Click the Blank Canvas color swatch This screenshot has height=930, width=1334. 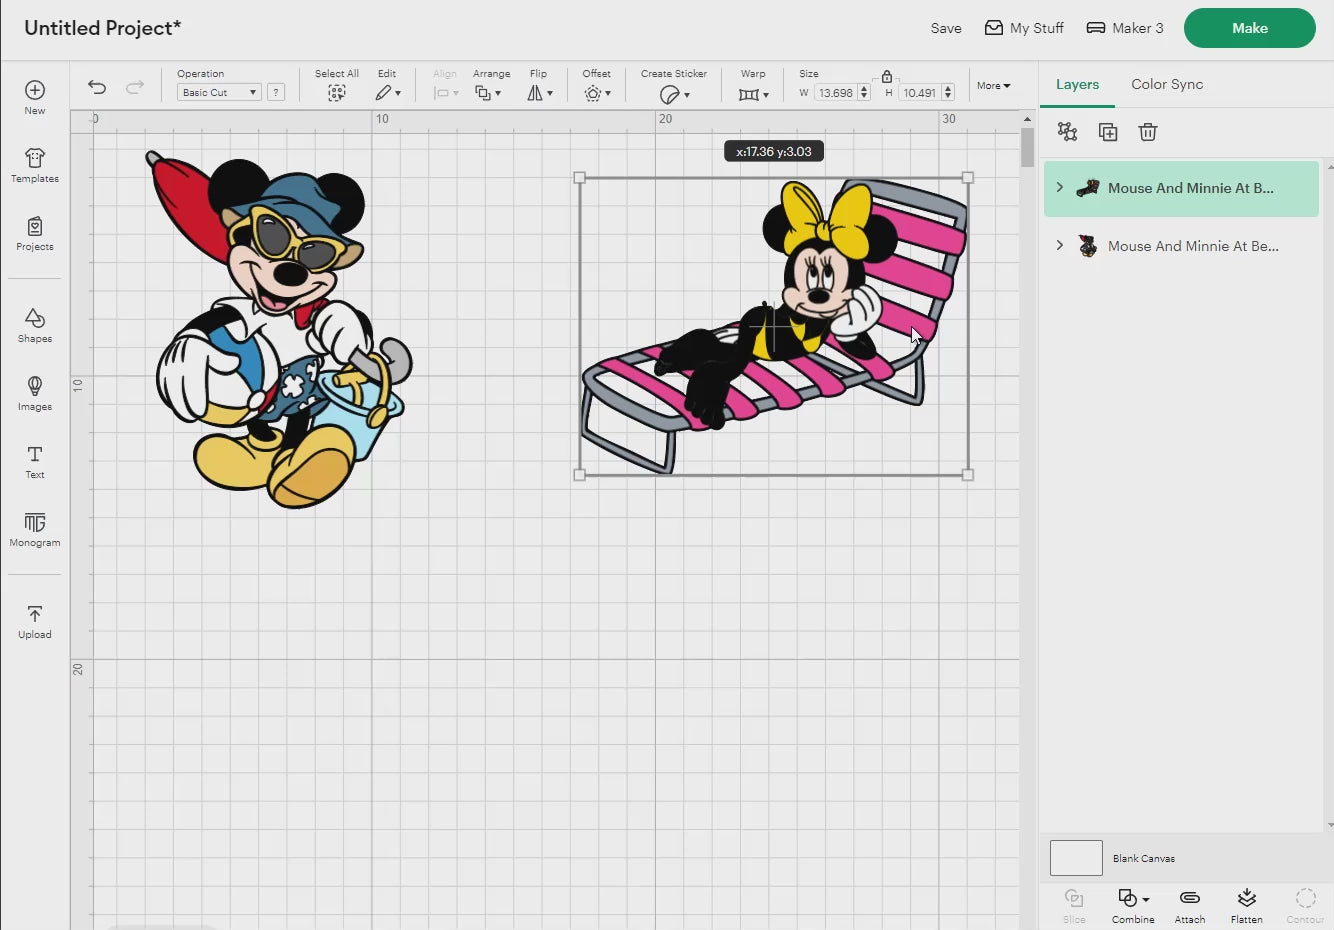click(1076, 858)
